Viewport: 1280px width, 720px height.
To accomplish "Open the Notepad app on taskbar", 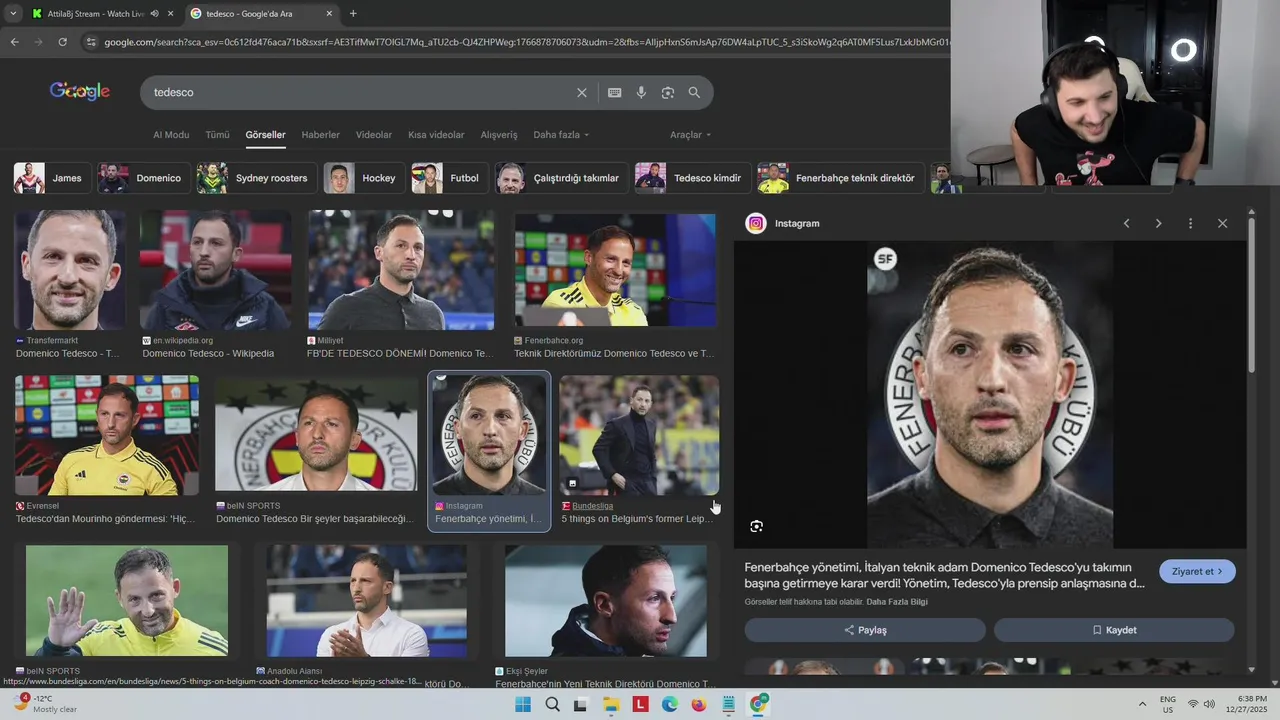I will point(729,704).
